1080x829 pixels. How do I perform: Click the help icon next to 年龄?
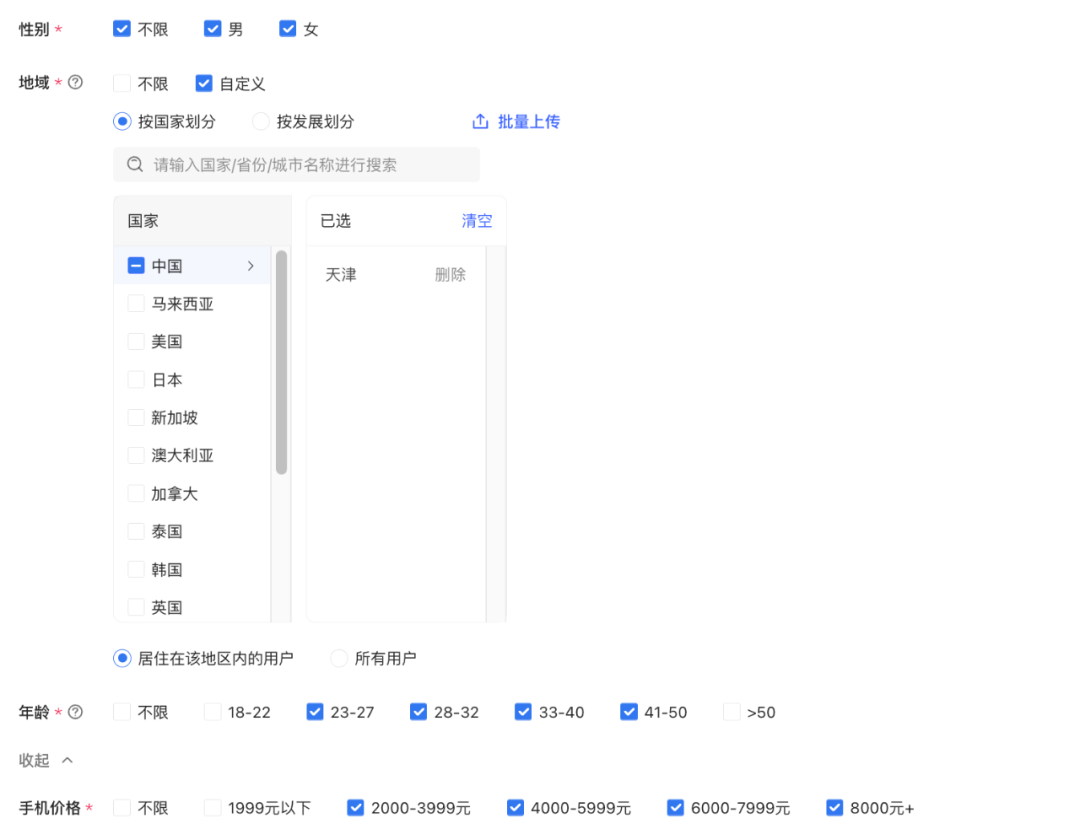pos(75,711)
